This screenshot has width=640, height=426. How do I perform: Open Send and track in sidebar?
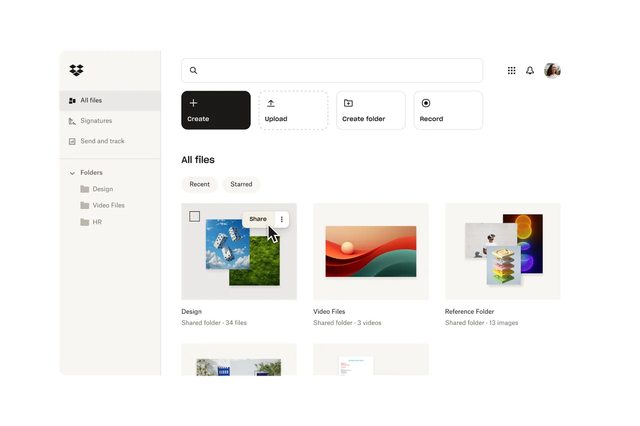(x=102, y=141)
